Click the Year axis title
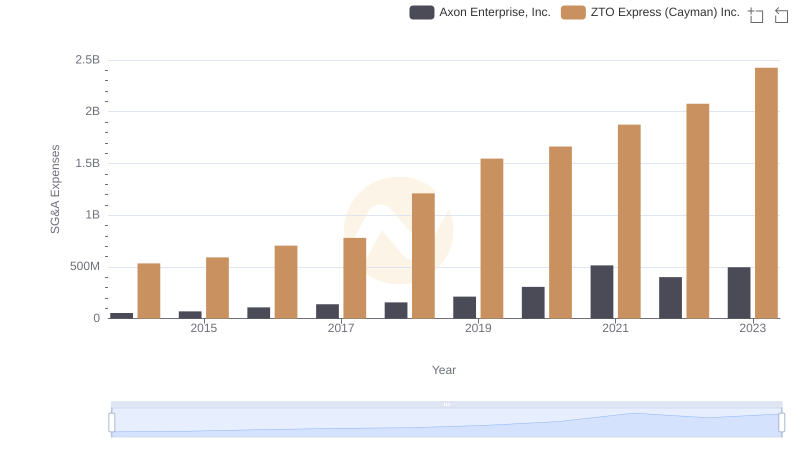This screenshot has width=800, height=461. (444, 370)
